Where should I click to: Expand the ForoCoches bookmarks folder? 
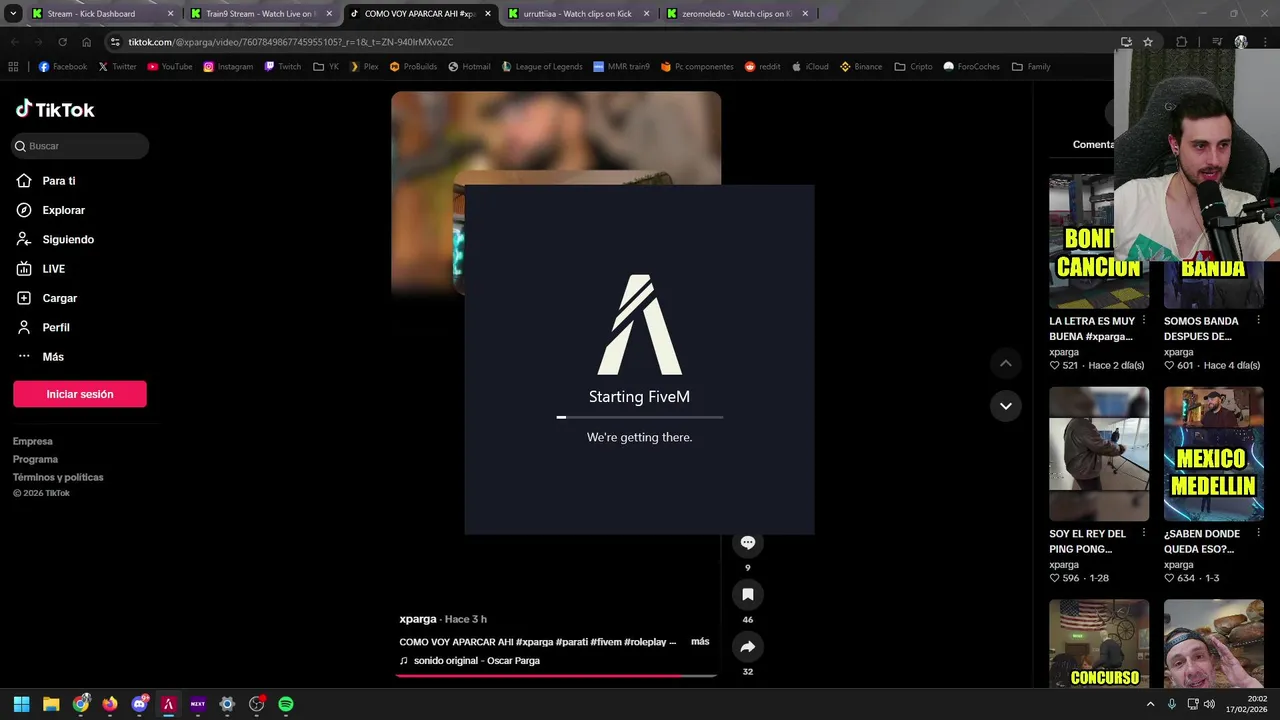pos(971,67)
